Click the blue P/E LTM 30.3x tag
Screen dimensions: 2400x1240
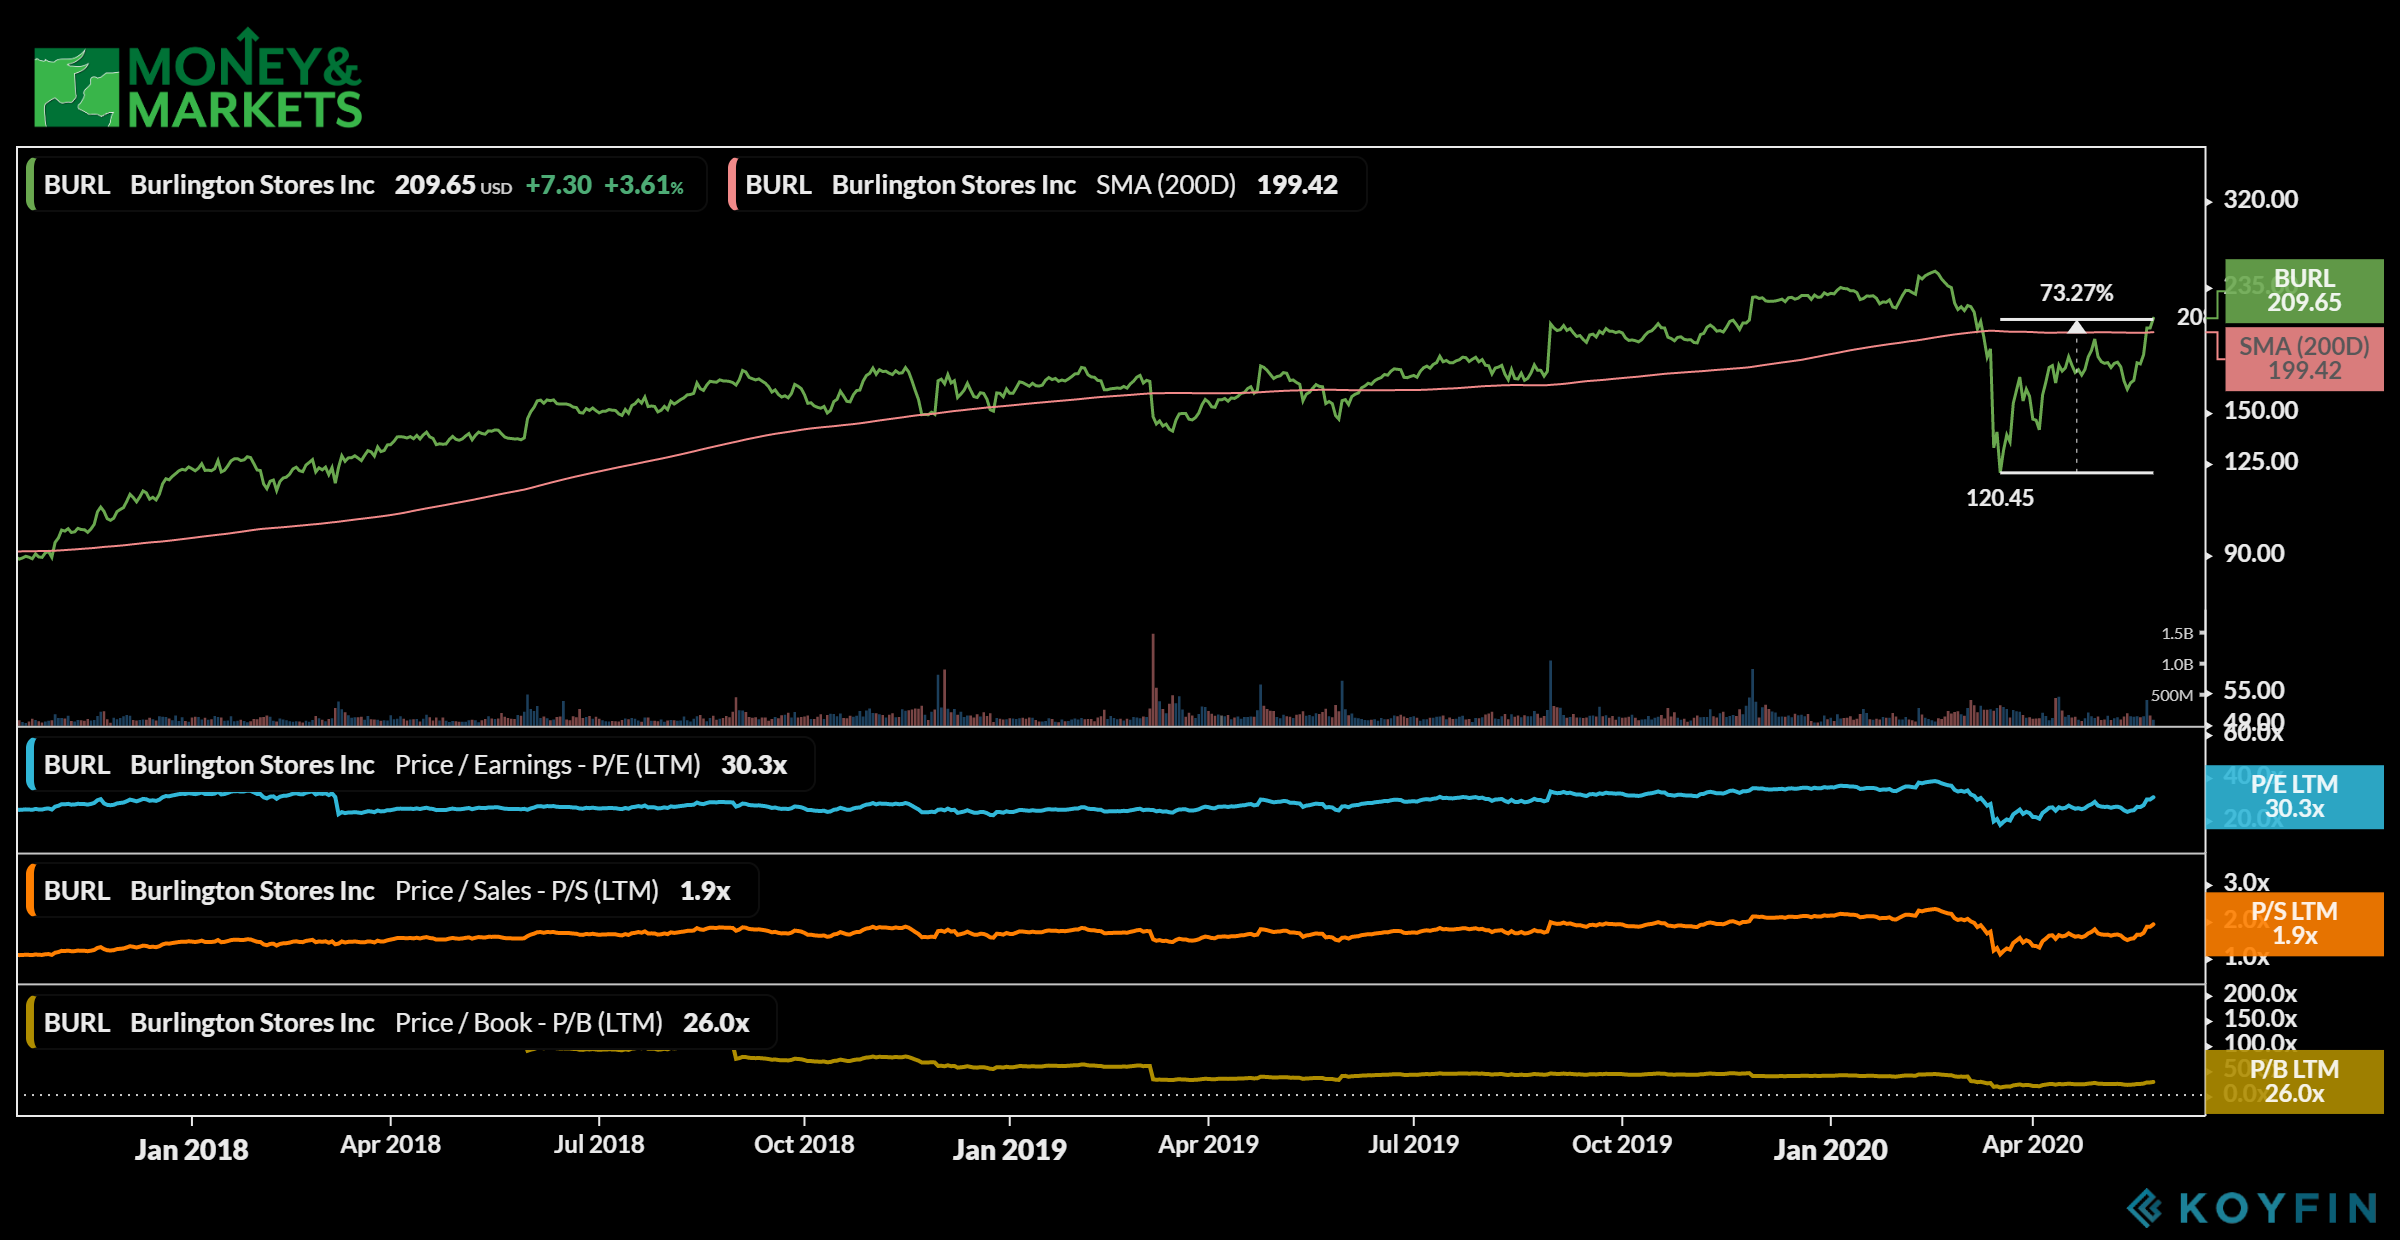2294,797
